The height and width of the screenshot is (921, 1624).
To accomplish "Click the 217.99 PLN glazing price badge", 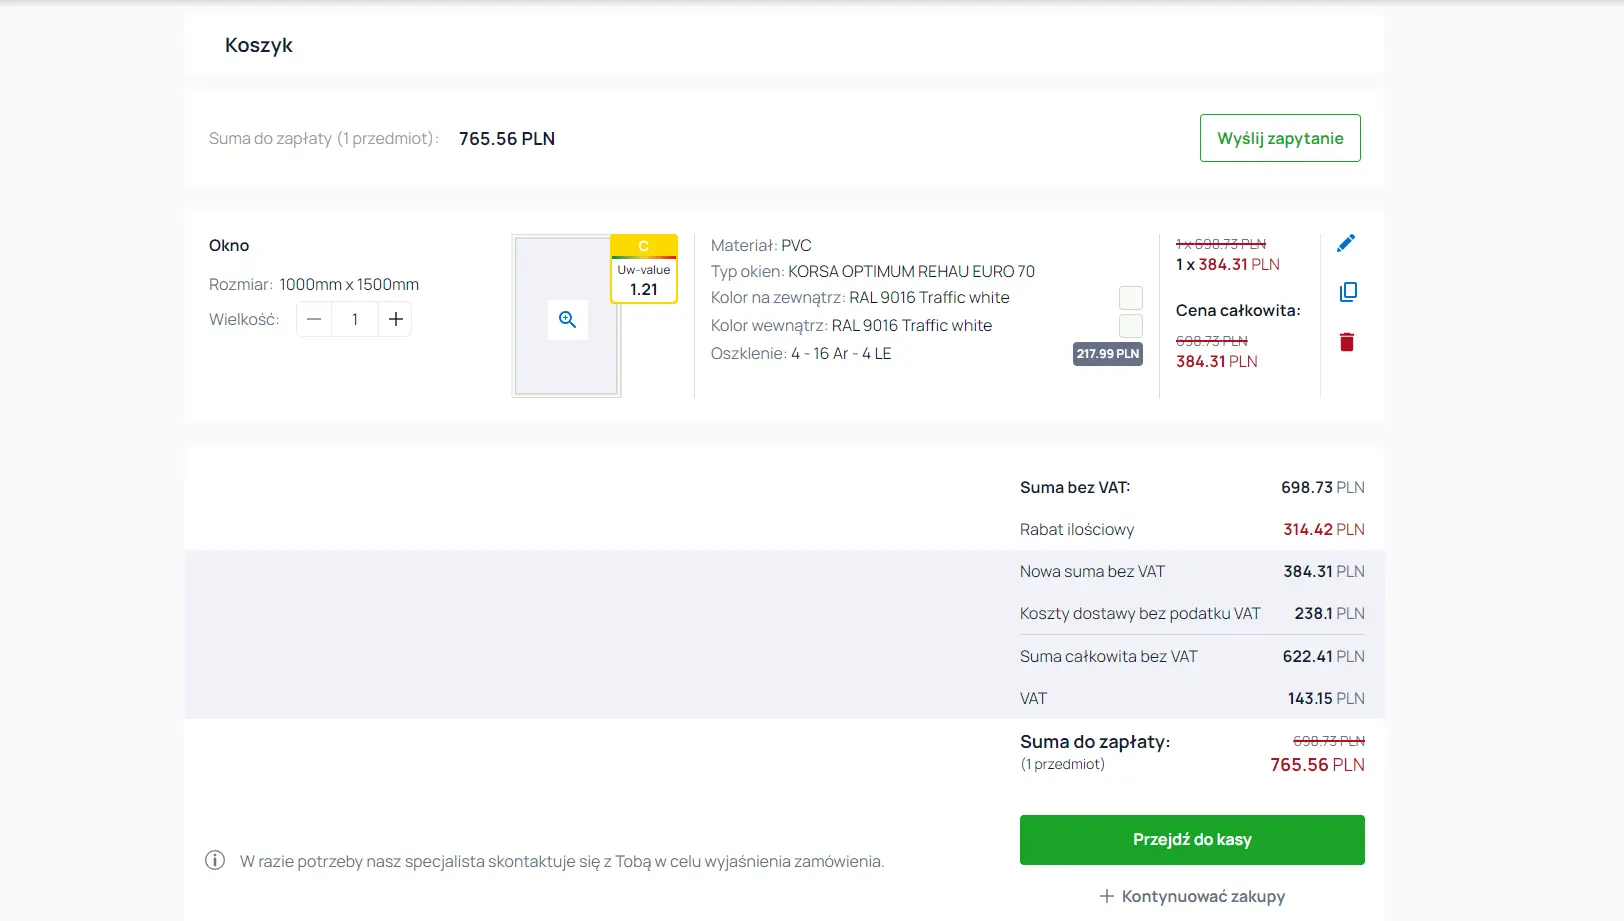I will (1107, 354).
